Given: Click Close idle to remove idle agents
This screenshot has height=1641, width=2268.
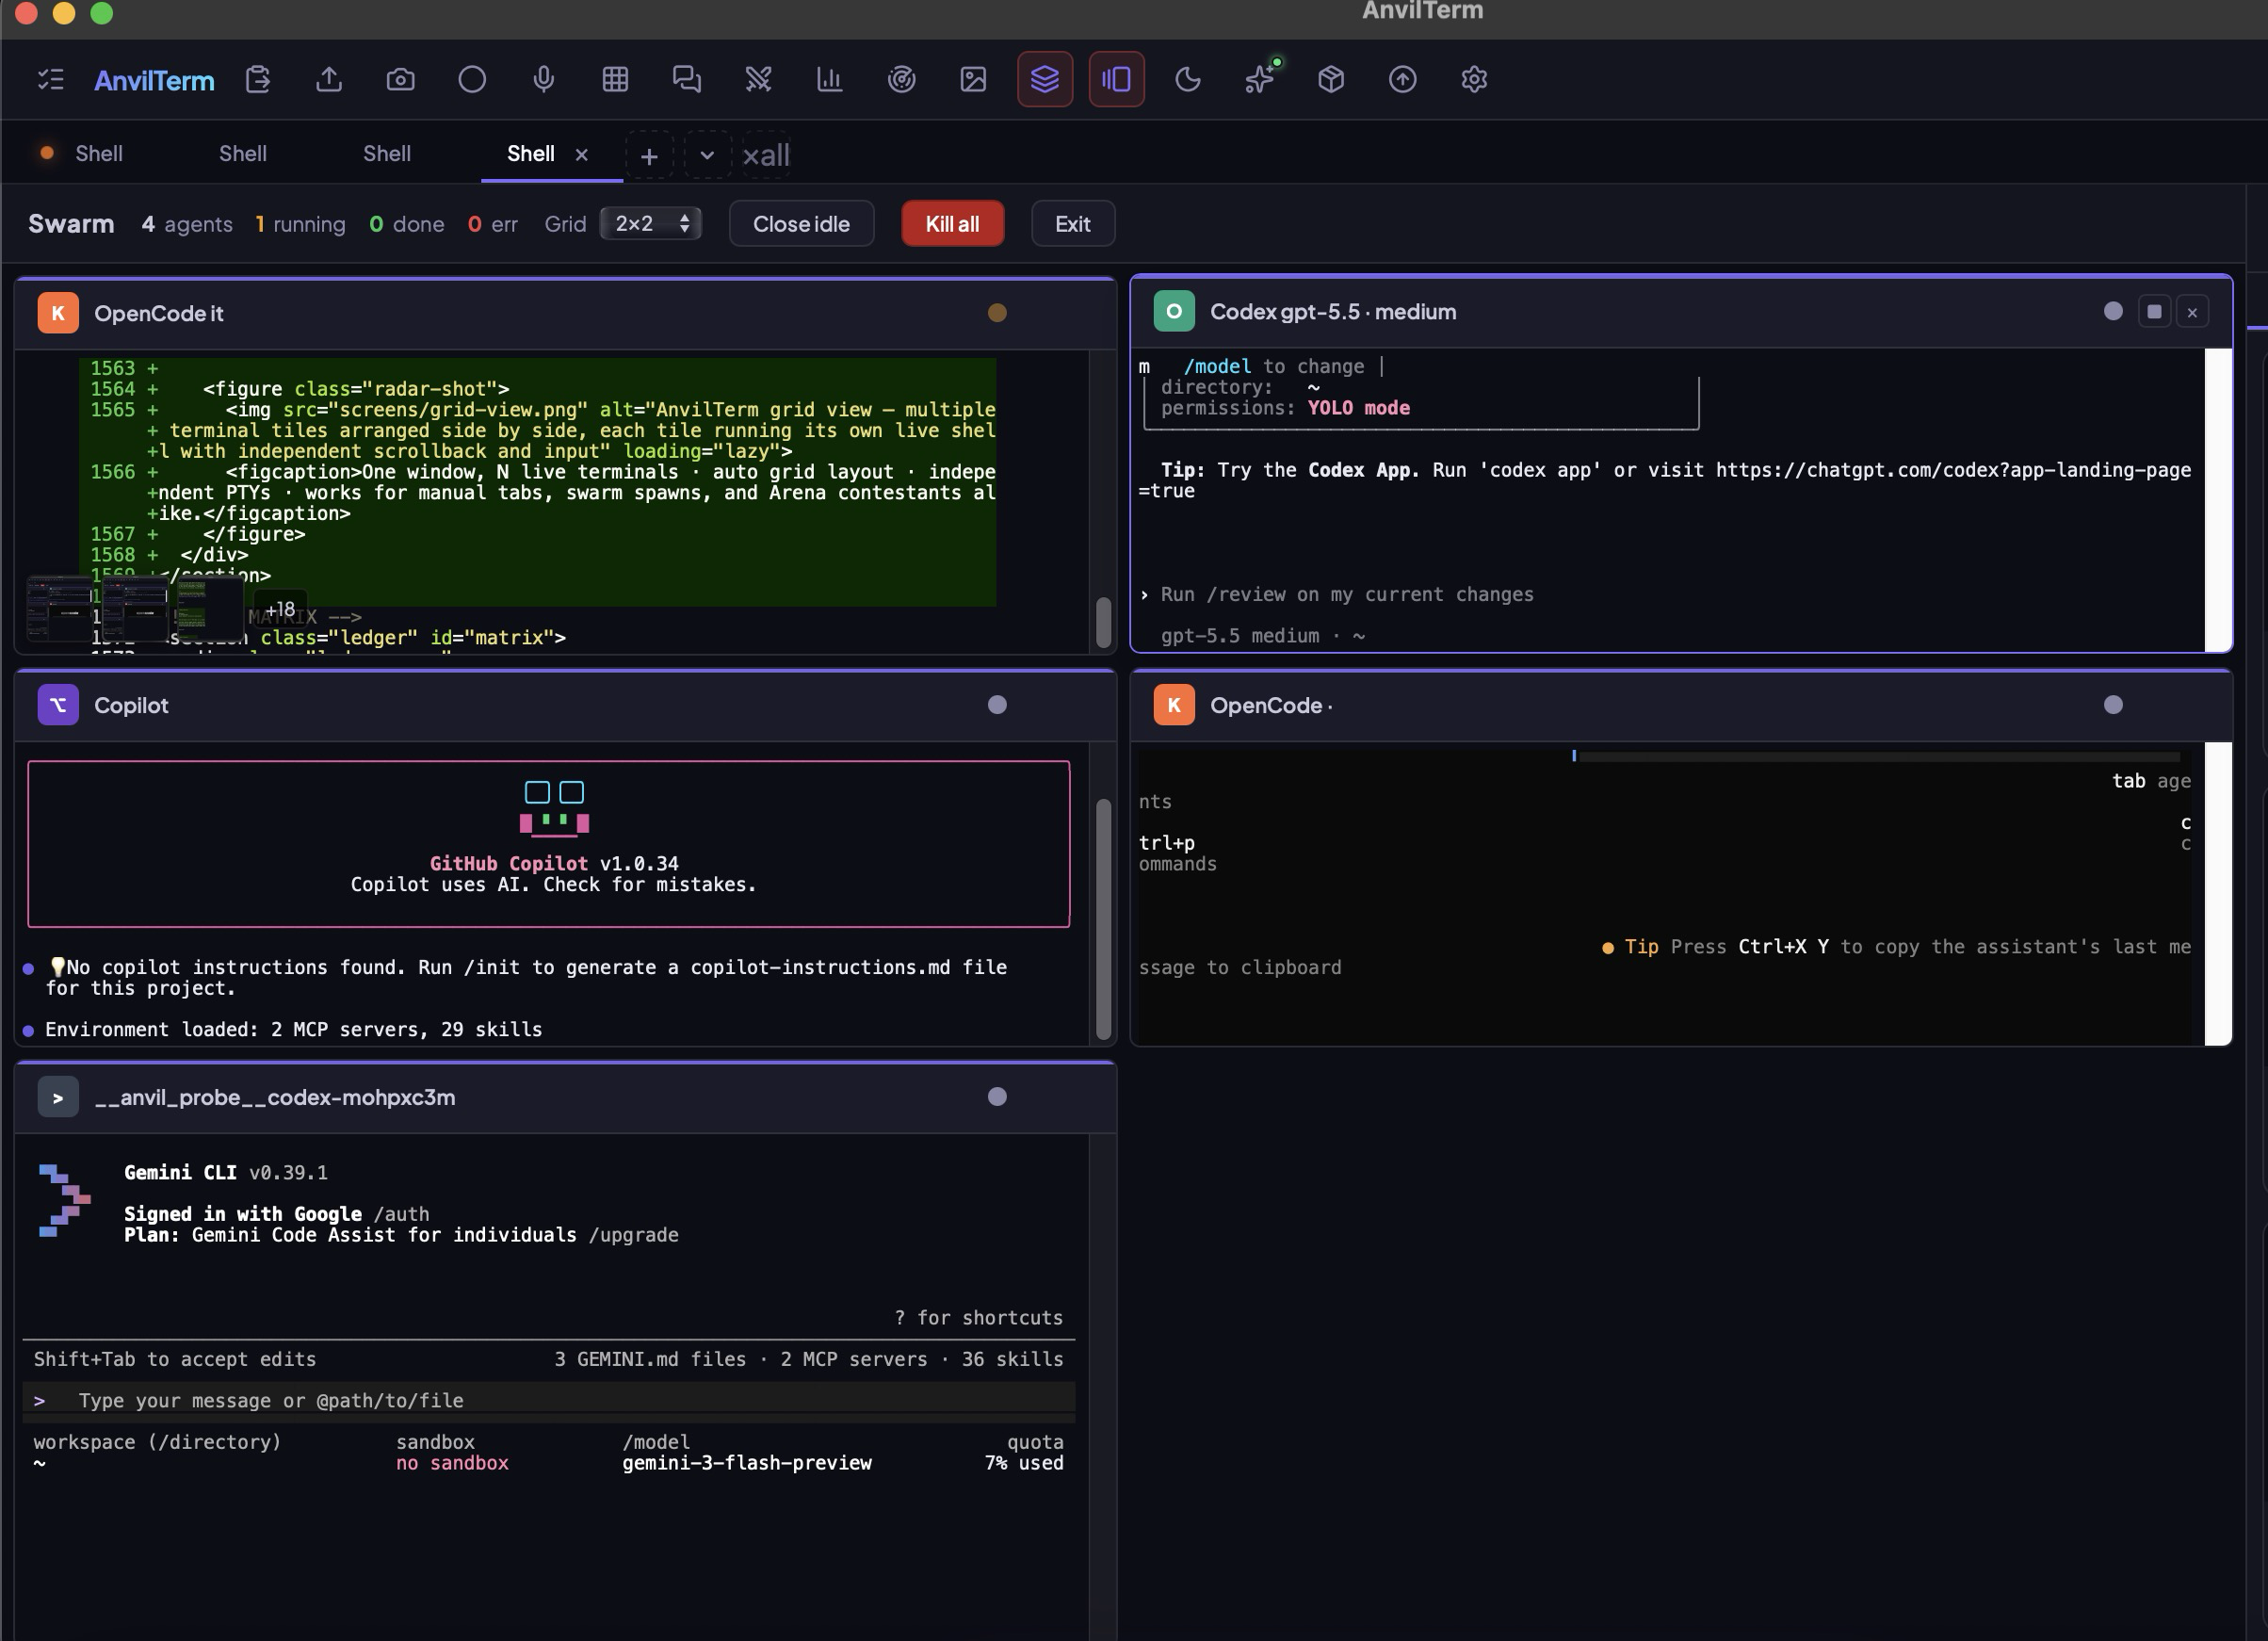Looking at the screenshot, I should click(x=801, y=223).
